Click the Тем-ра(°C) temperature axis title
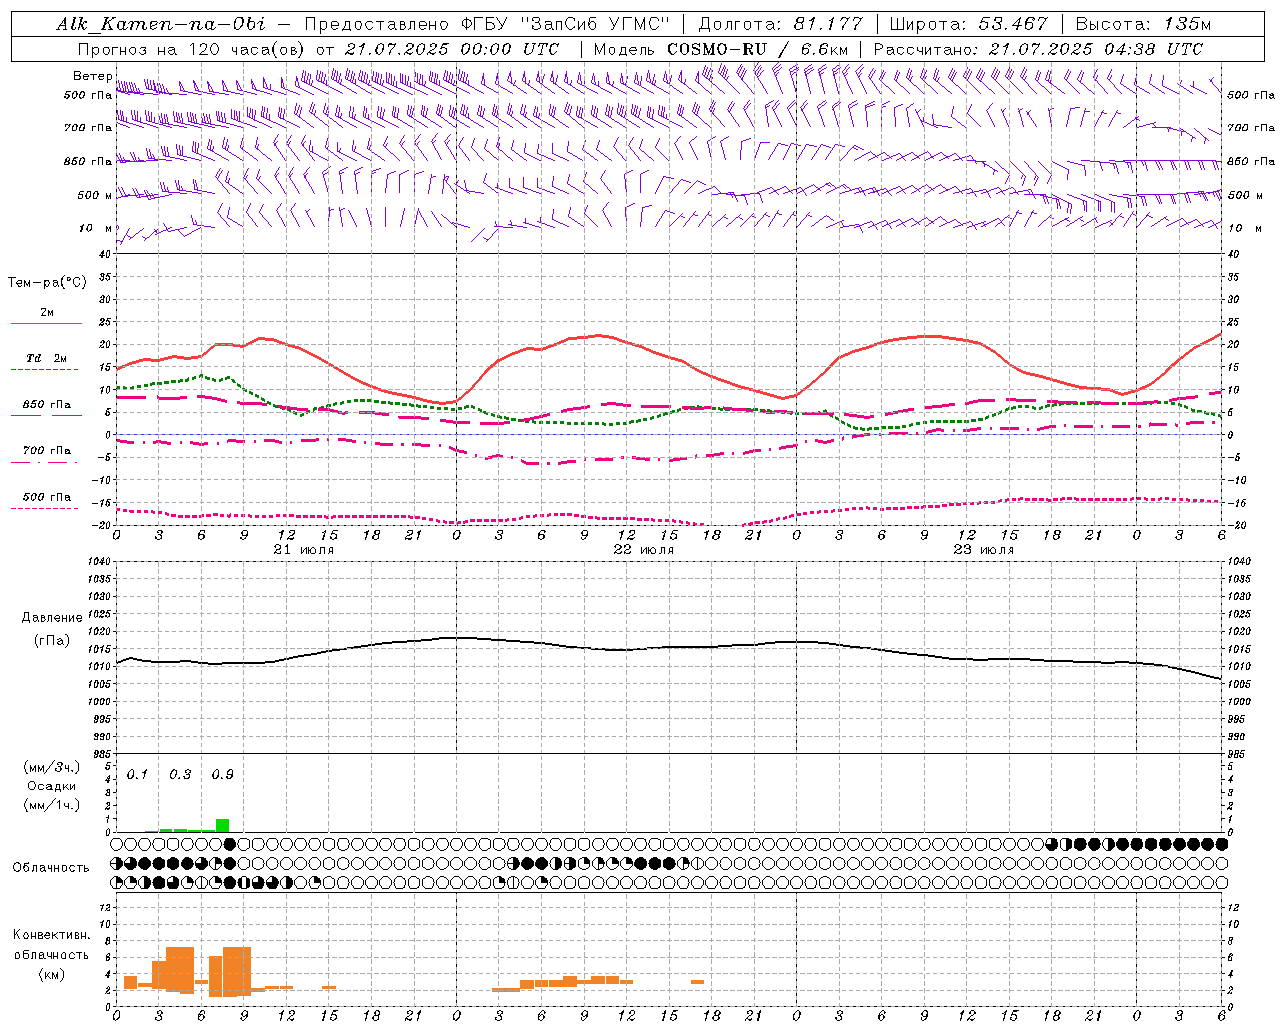 tap(47, 283)
